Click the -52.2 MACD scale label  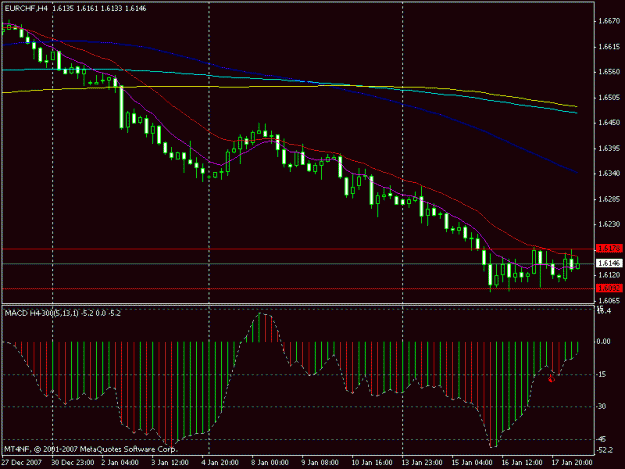605,450
